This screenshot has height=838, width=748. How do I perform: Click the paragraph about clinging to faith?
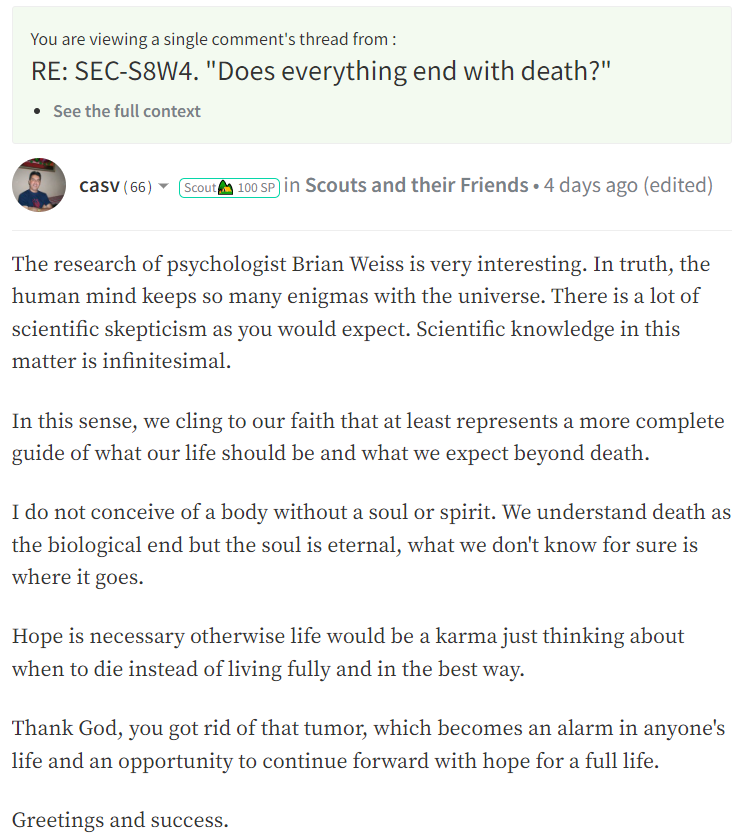[x=368, y=437]
